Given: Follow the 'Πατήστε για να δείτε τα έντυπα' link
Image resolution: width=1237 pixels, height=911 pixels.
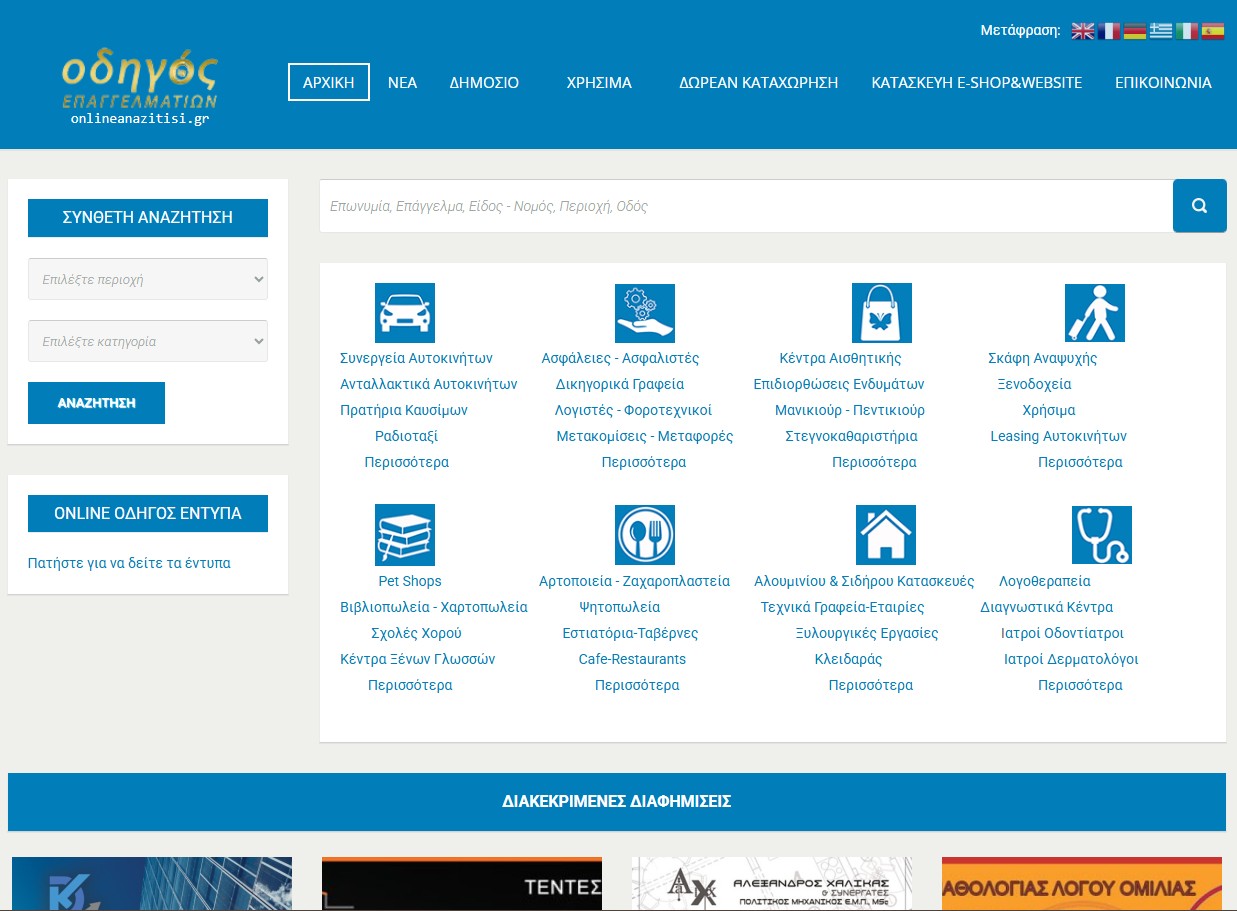Looking at the screenshot, I should [129, 563].
